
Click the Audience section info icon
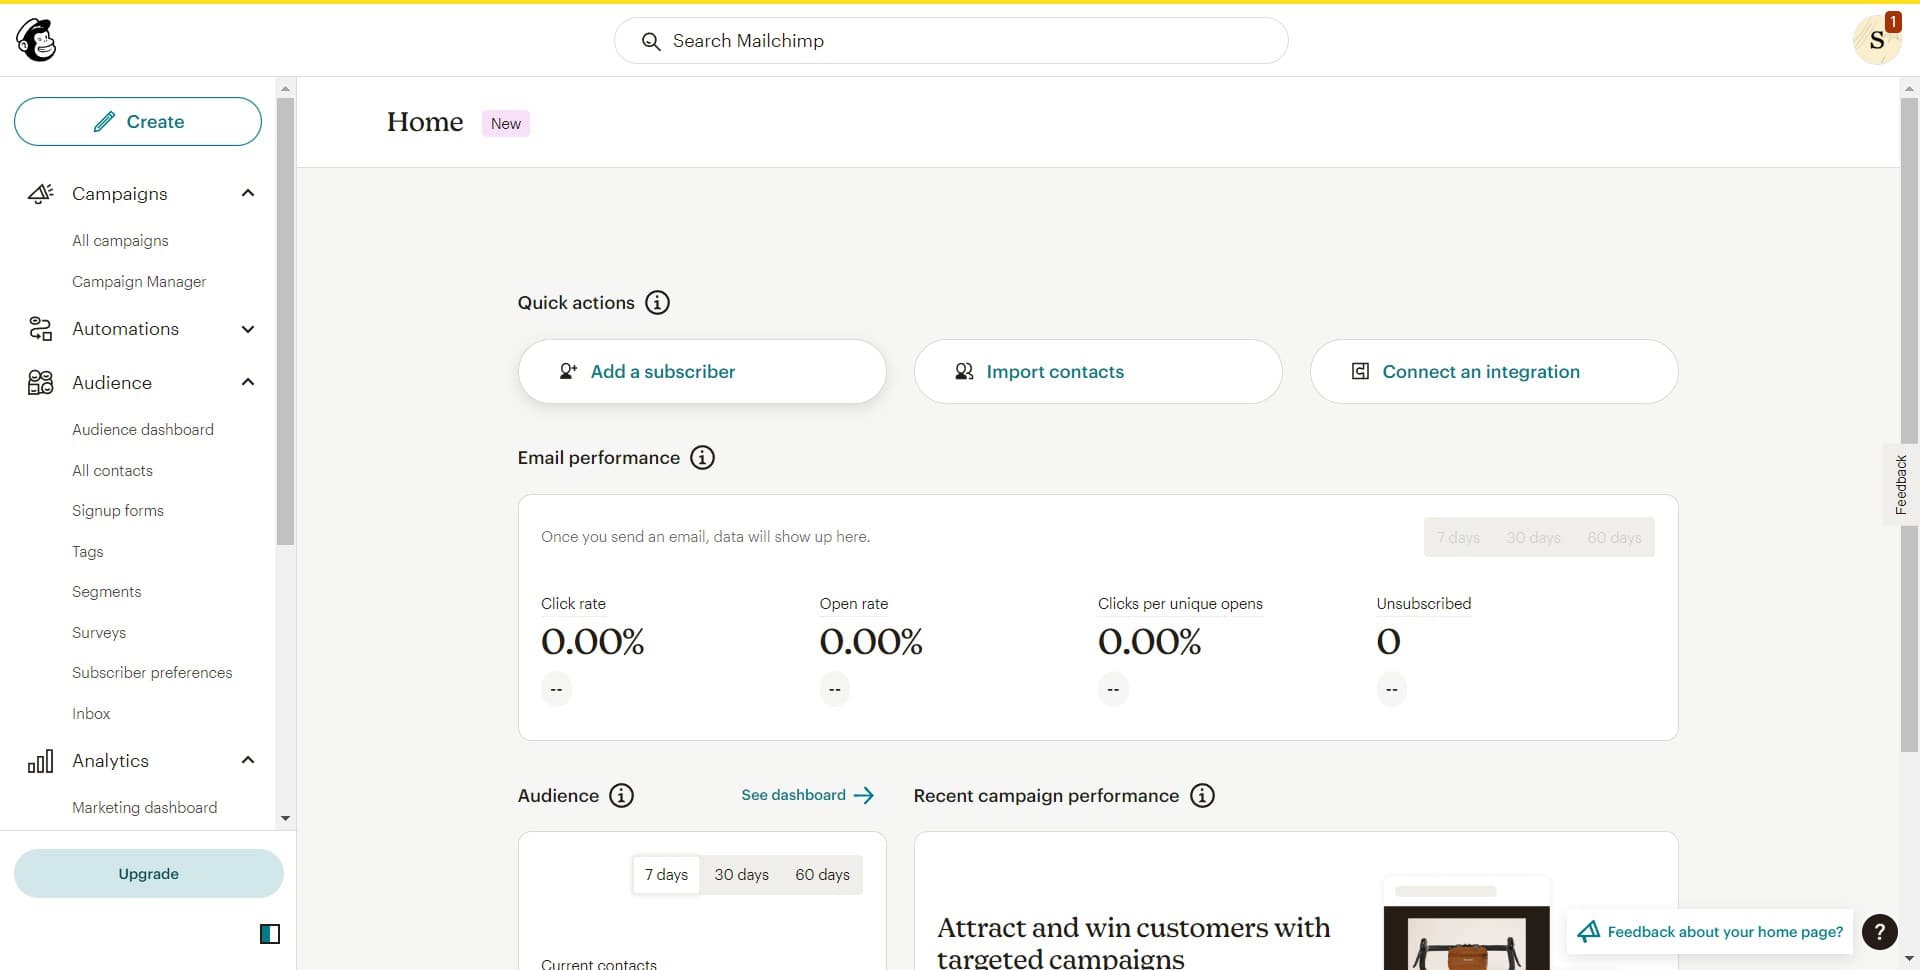pos(621,796)
